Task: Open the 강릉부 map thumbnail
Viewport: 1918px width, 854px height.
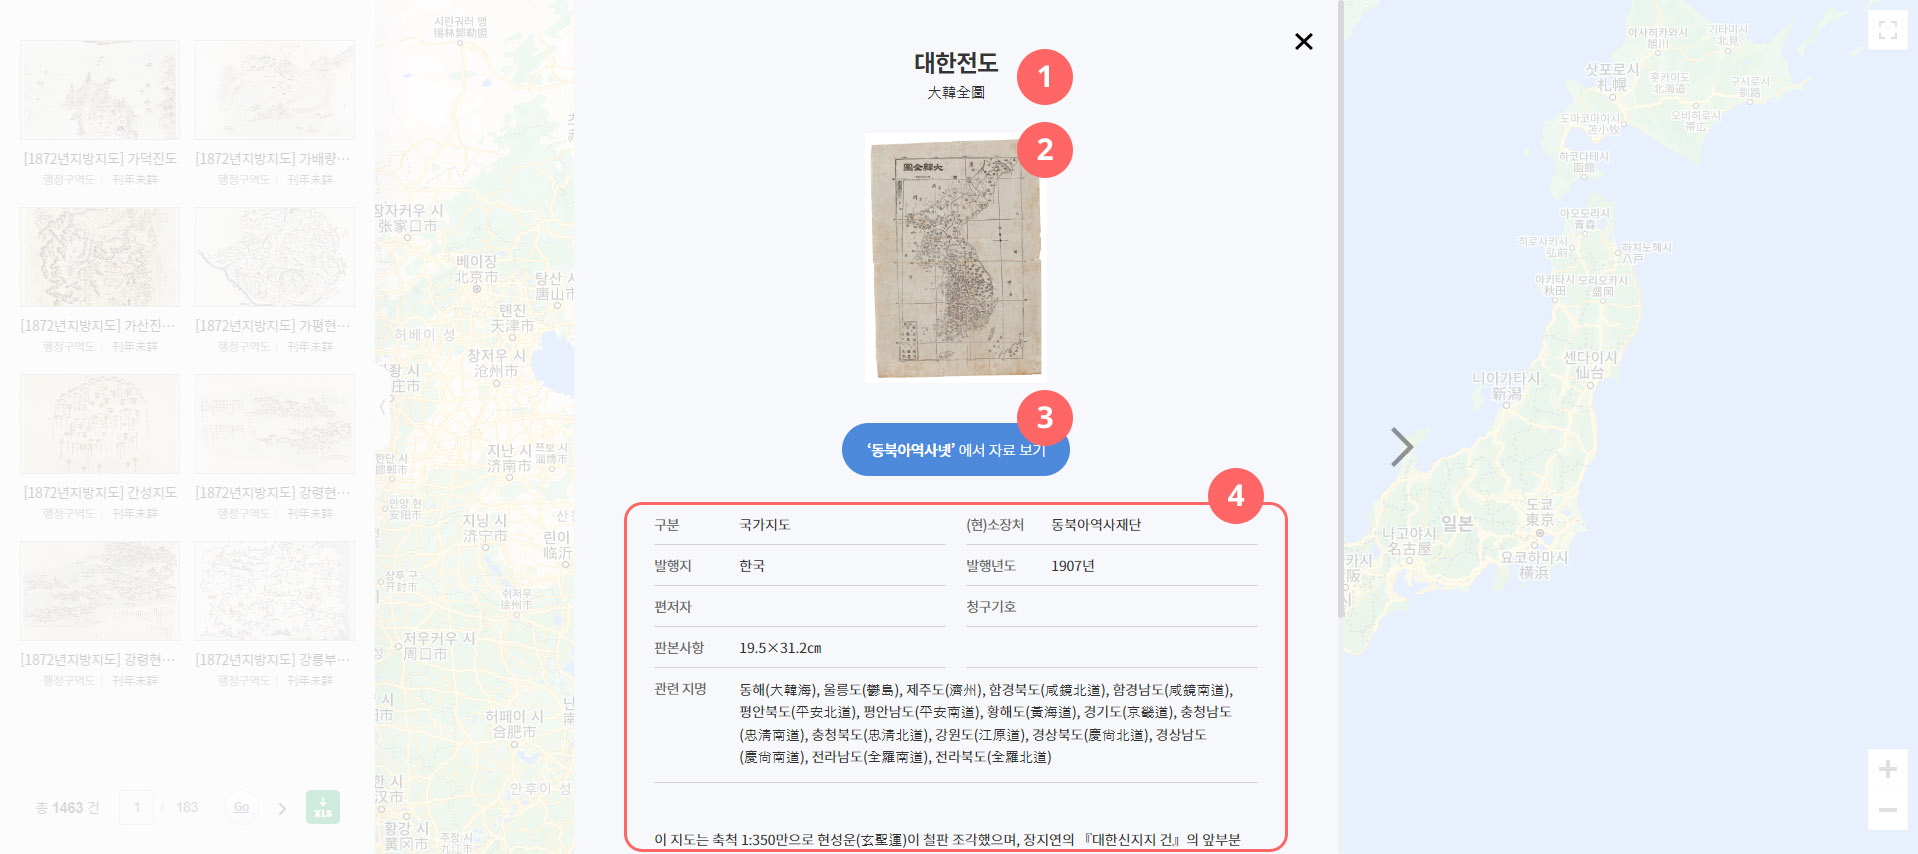Action: 275,591
